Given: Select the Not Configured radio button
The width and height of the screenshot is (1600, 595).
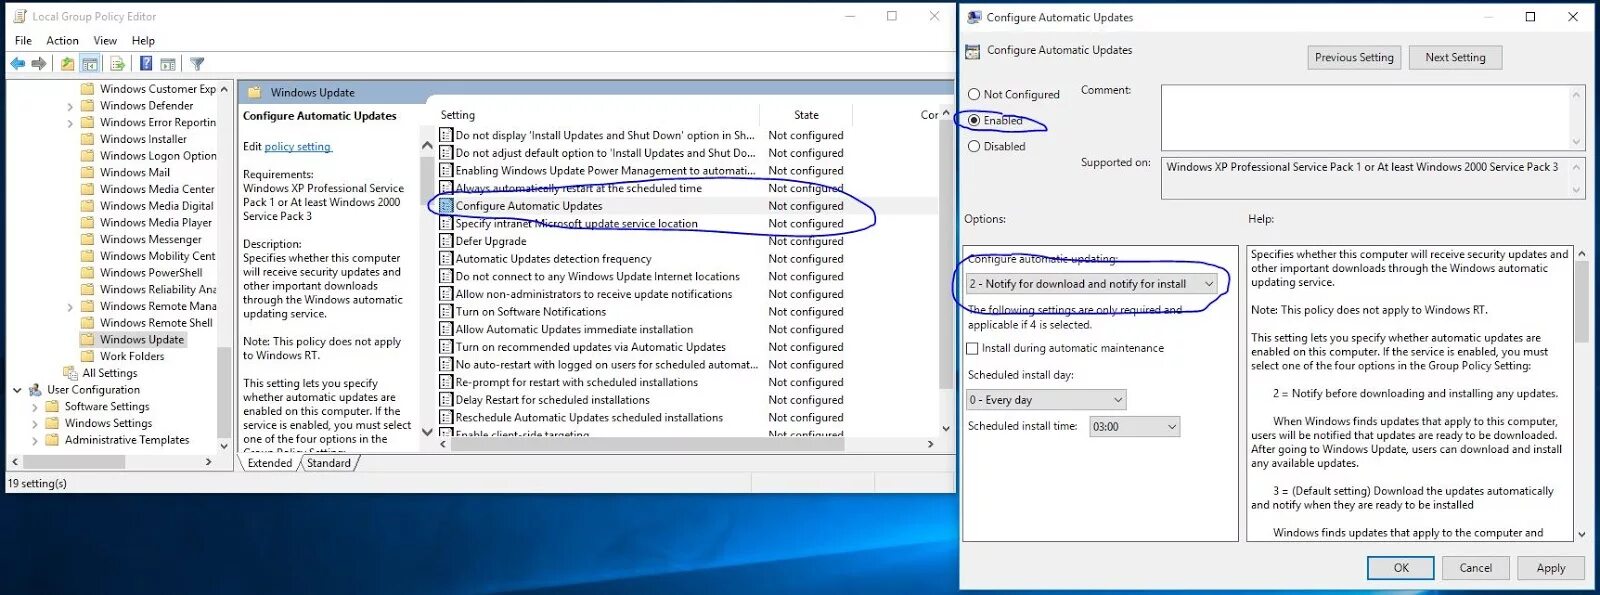Looking at the screenshot, I should tap(974, 95).
